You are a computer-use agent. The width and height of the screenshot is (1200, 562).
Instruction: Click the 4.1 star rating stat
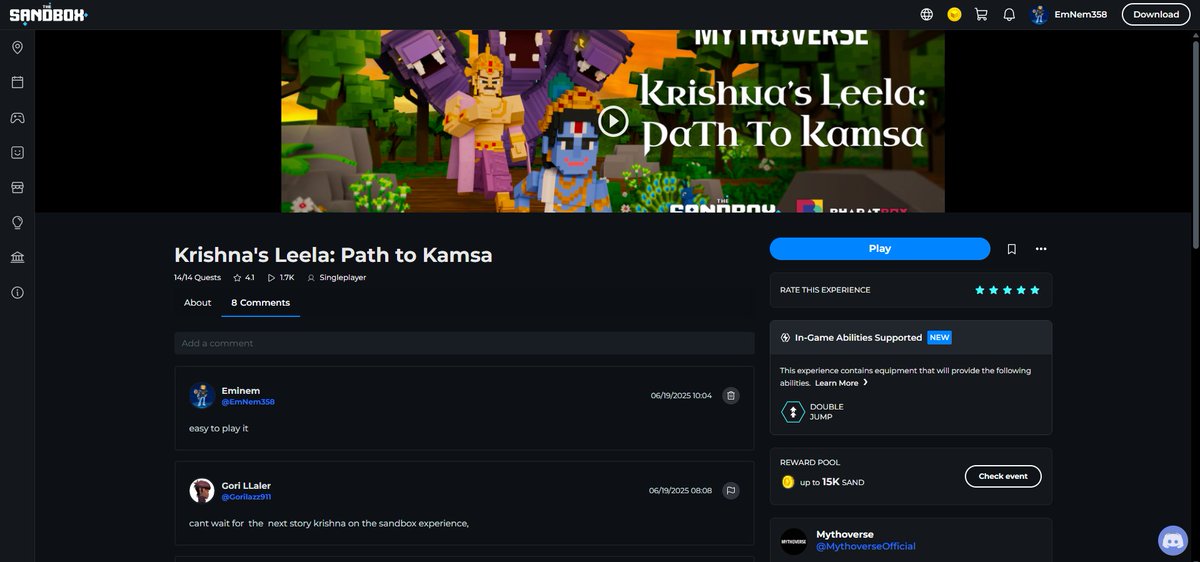tap(244, 277)
